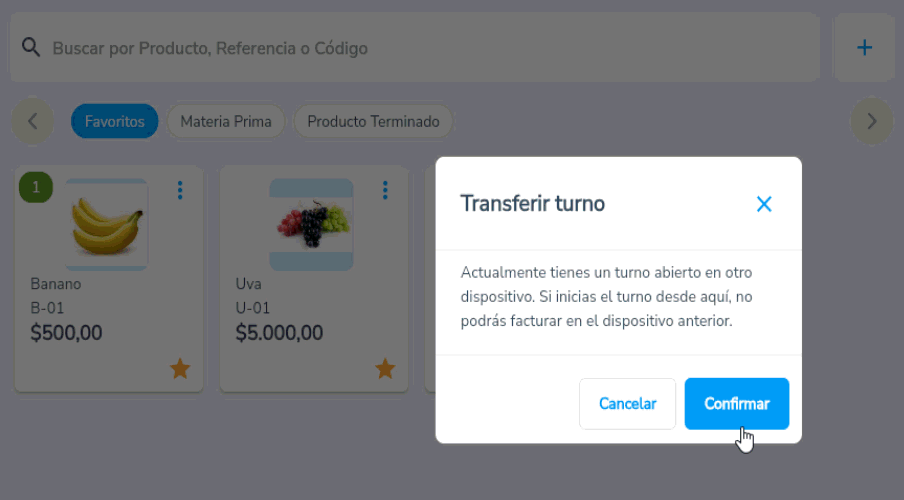904x500 pixels.
Task: Click the Uva $5.000,00 price
Action: click(x=279, y=333)
